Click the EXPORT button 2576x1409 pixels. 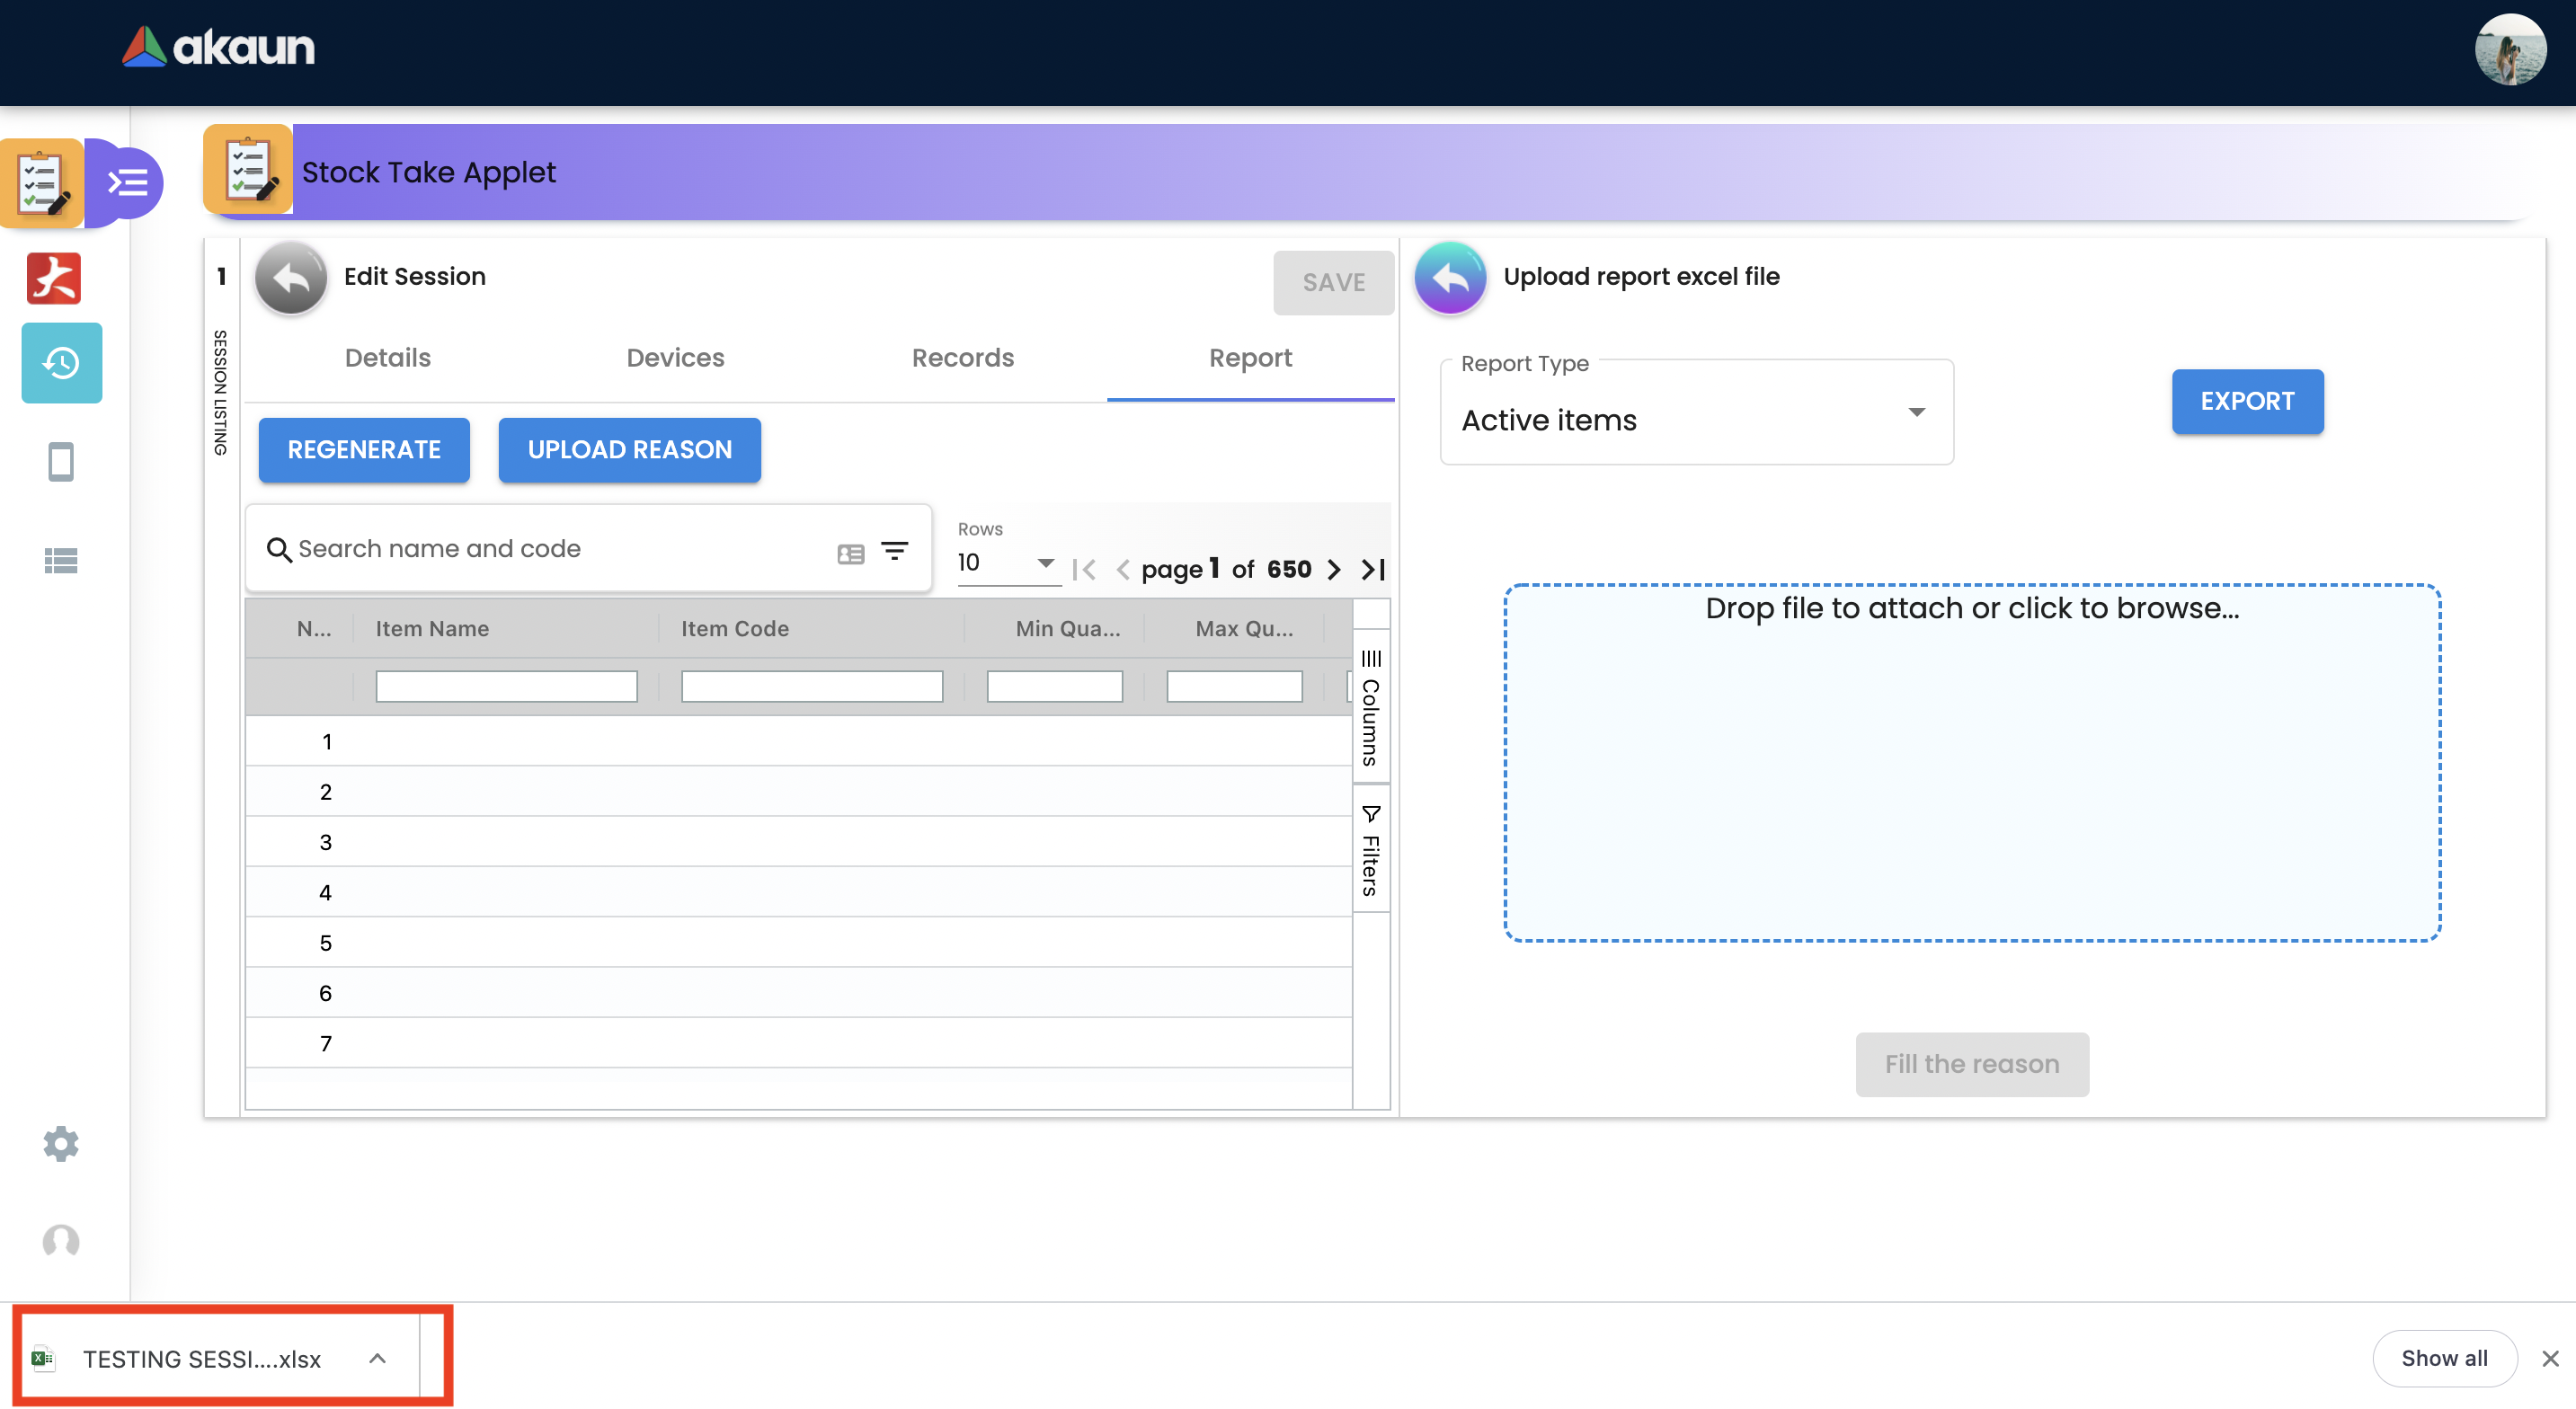tap(2247, 401)
